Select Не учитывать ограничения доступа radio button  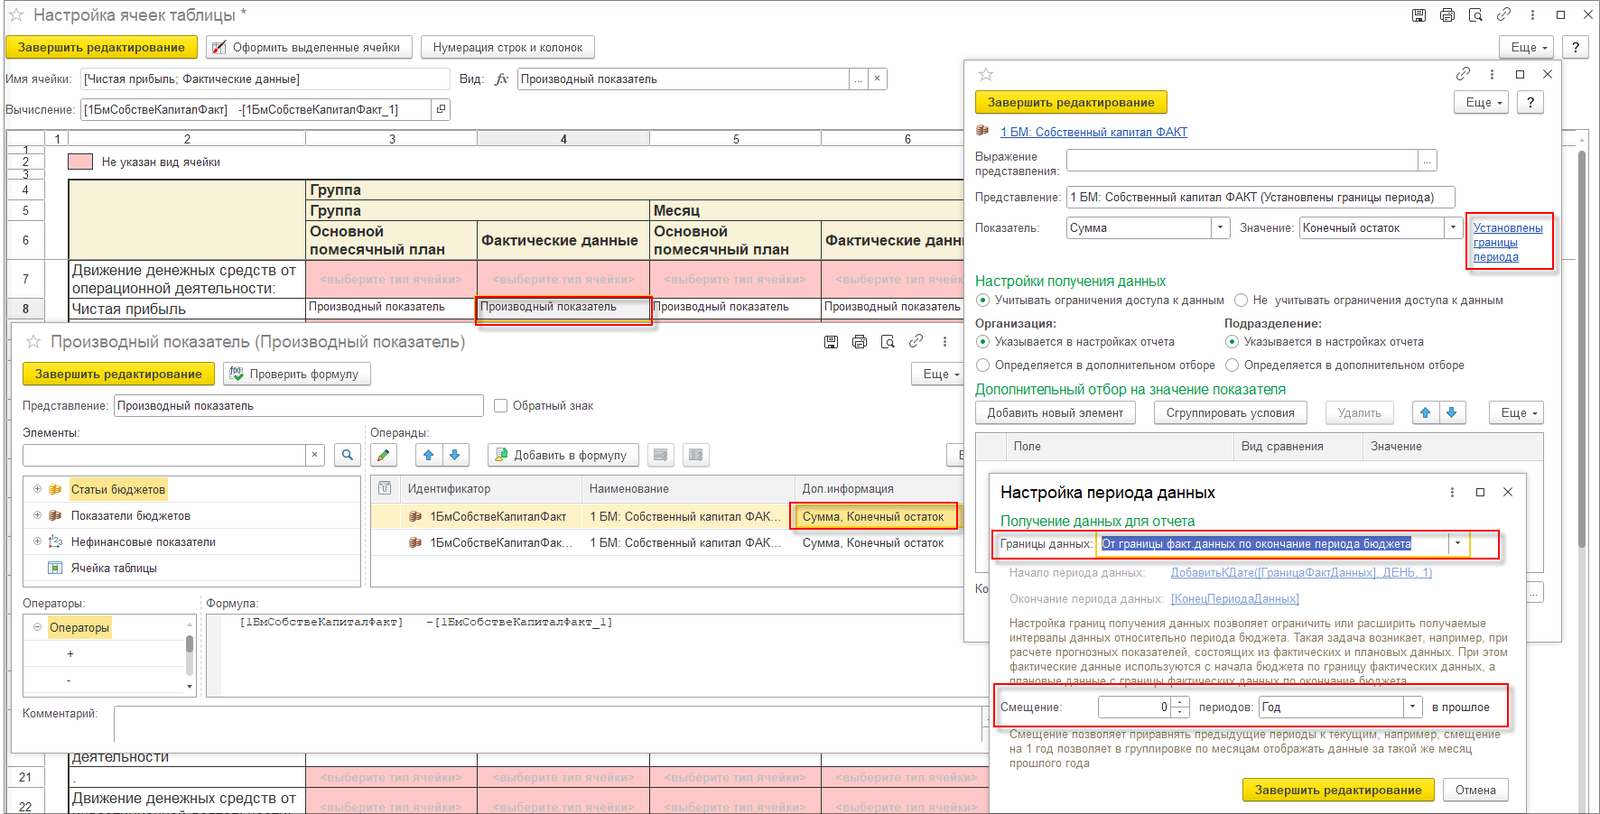[1241, 300]
